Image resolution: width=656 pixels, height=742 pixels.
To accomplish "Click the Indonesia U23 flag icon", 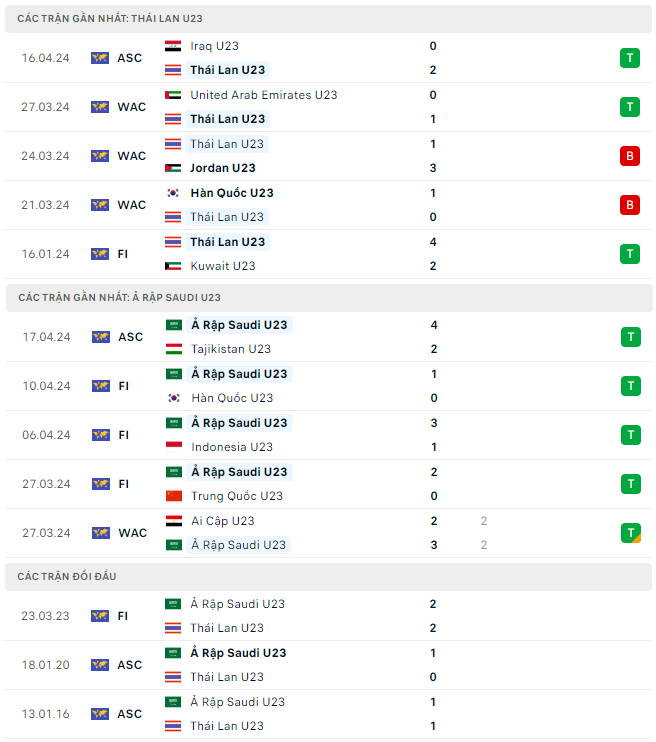I will [x=174, y=447].
